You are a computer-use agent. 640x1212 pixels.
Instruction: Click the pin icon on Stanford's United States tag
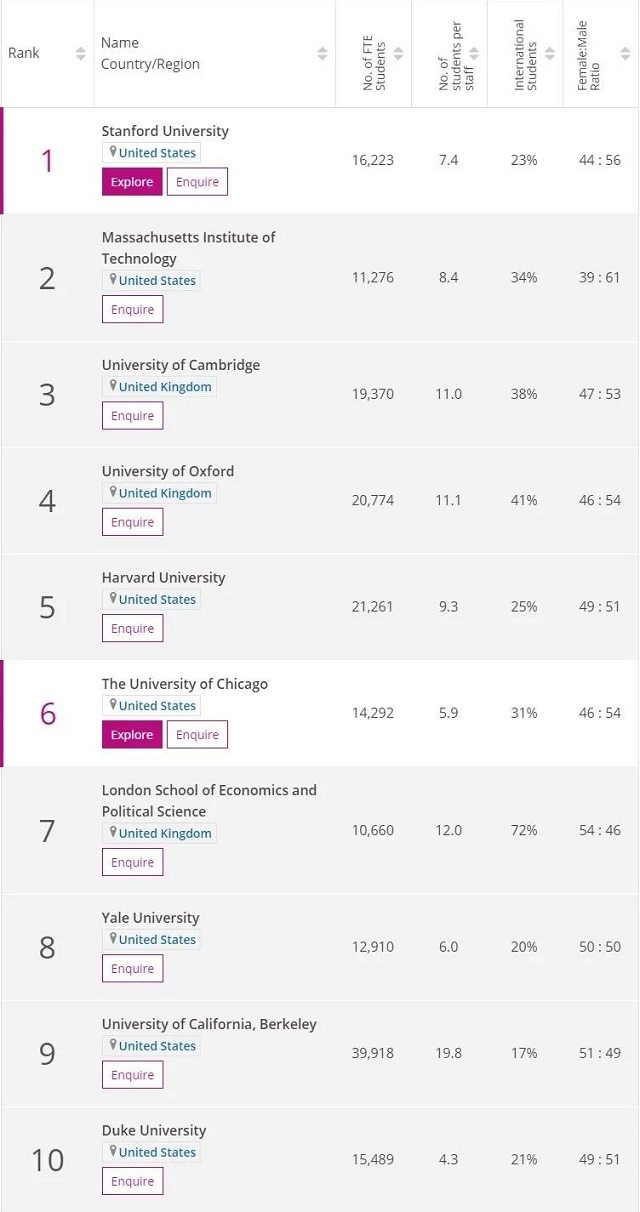(x=113, y=152)
